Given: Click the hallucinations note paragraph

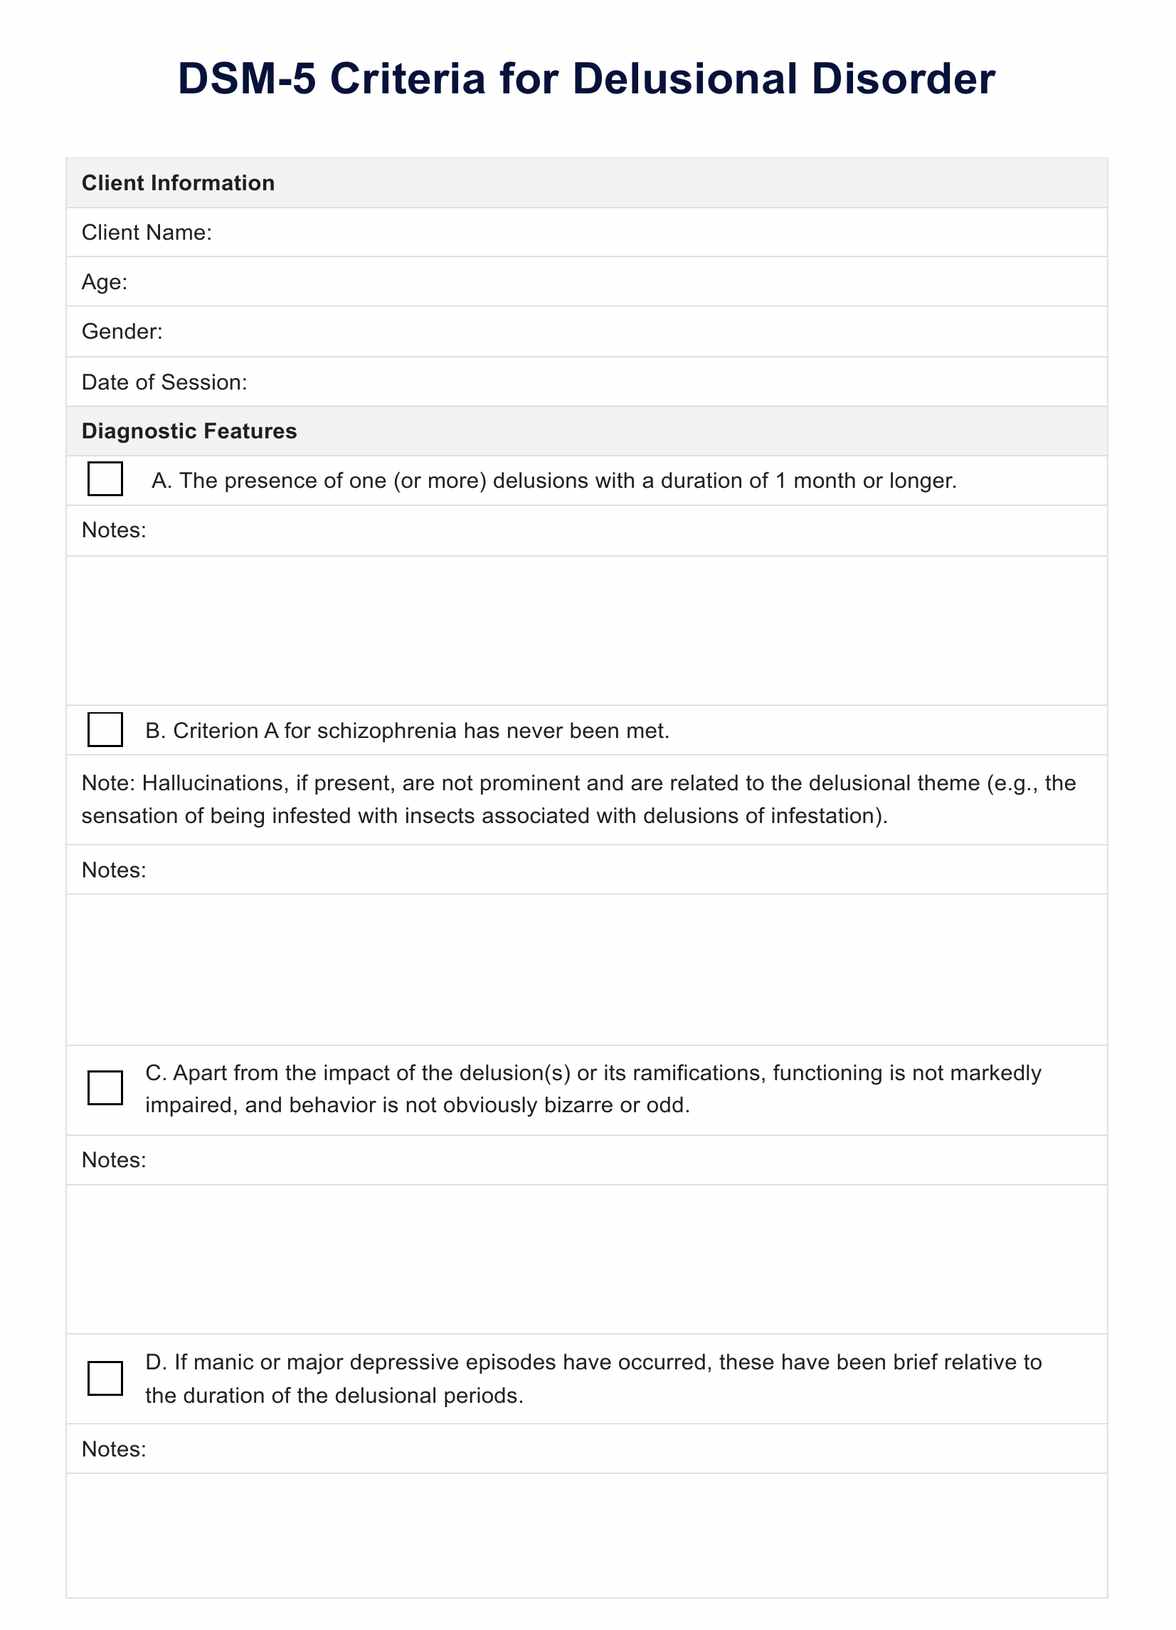Looking at the screenshot, I should click(x=578, y=799).
